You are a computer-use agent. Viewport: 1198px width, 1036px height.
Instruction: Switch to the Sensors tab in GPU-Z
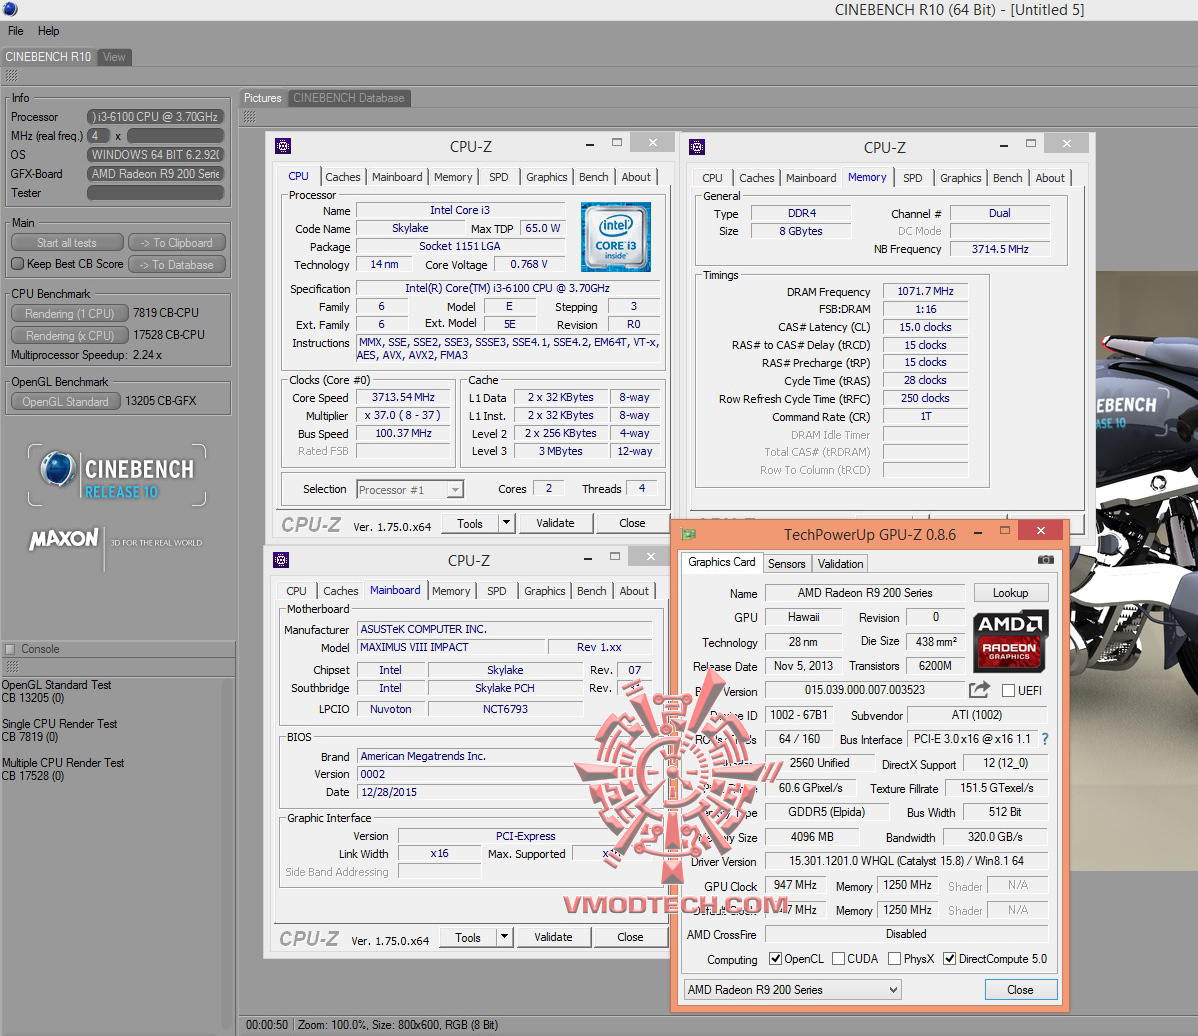pyautogui.click(x=786, y=563)
